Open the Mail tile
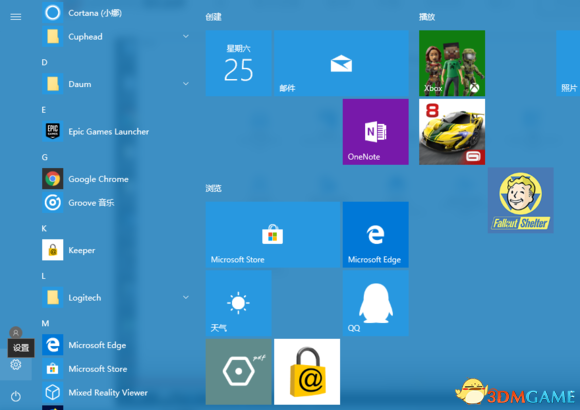Image resolution: width=580 pixels, height=410 pixels. tap(341, 63)
